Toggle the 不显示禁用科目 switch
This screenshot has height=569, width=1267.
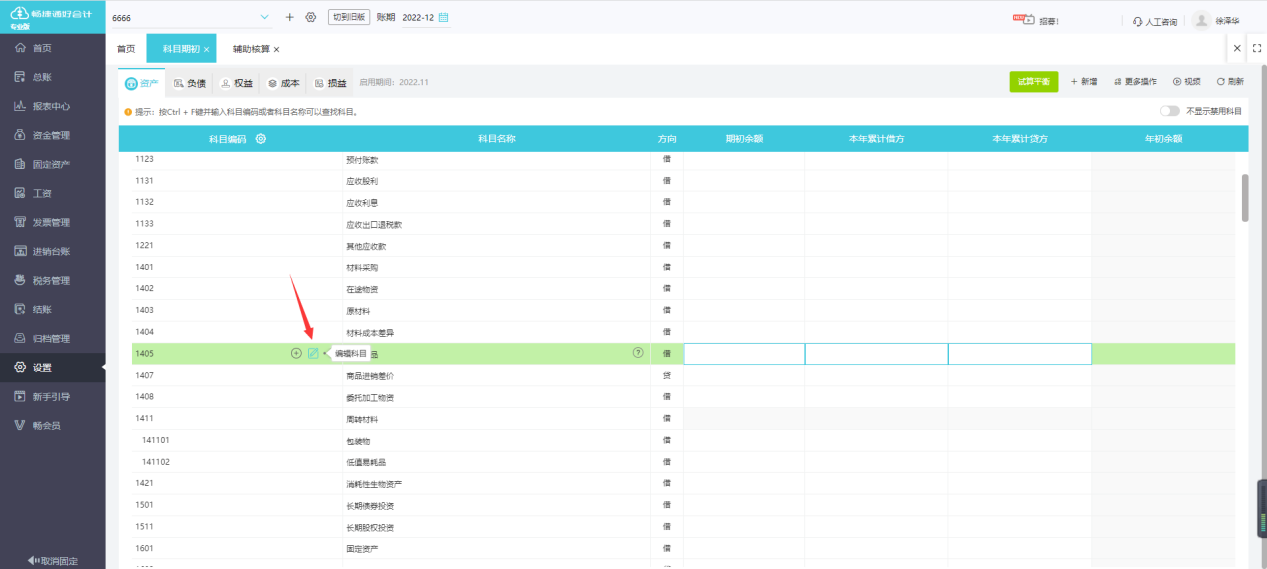(1169, 112)
